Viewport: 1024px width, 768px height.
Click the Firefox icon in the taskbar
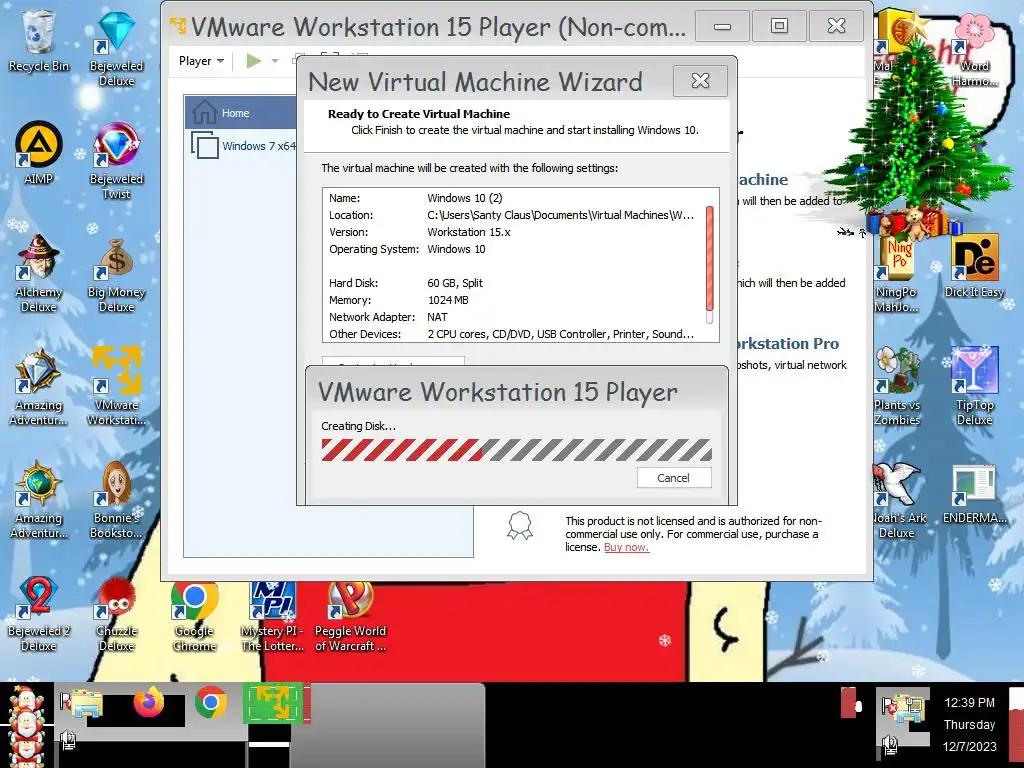(149, 703)
